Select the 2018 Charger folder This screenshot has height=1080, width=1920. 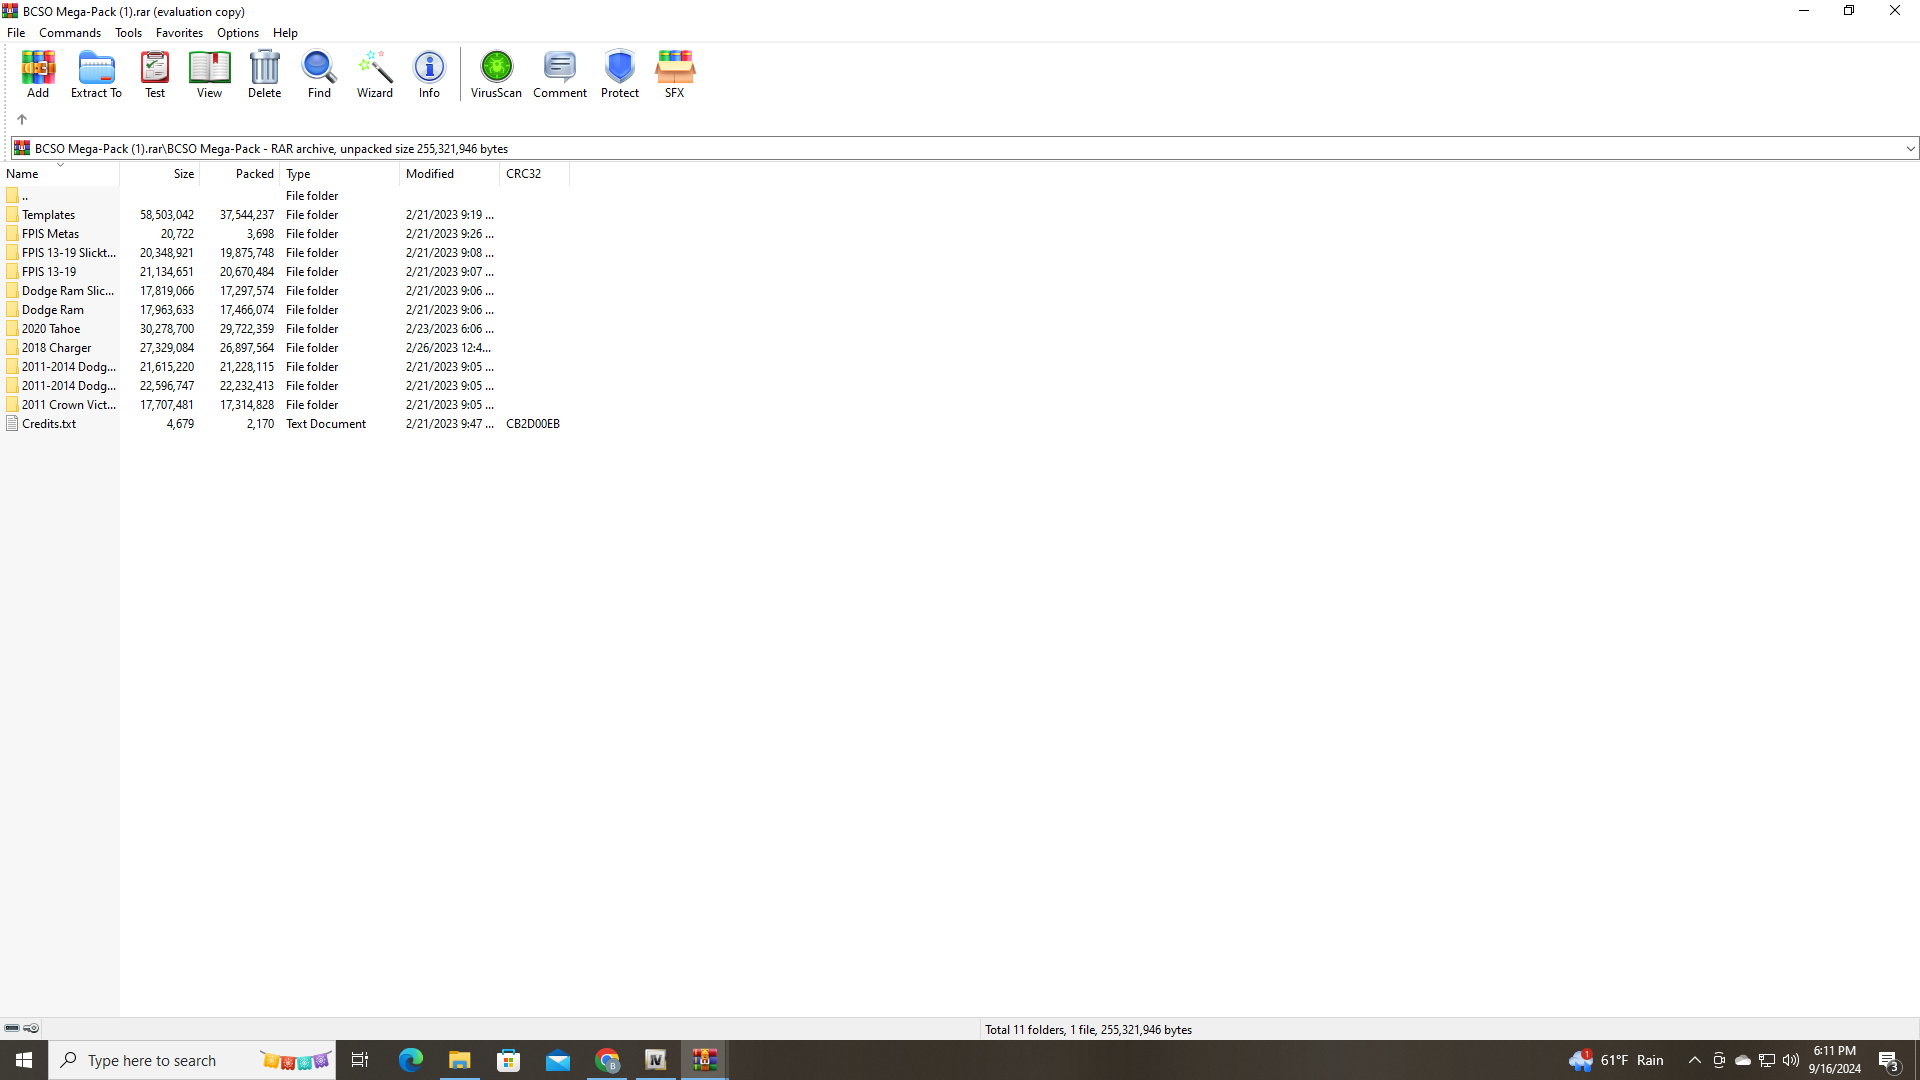[56, 348]
